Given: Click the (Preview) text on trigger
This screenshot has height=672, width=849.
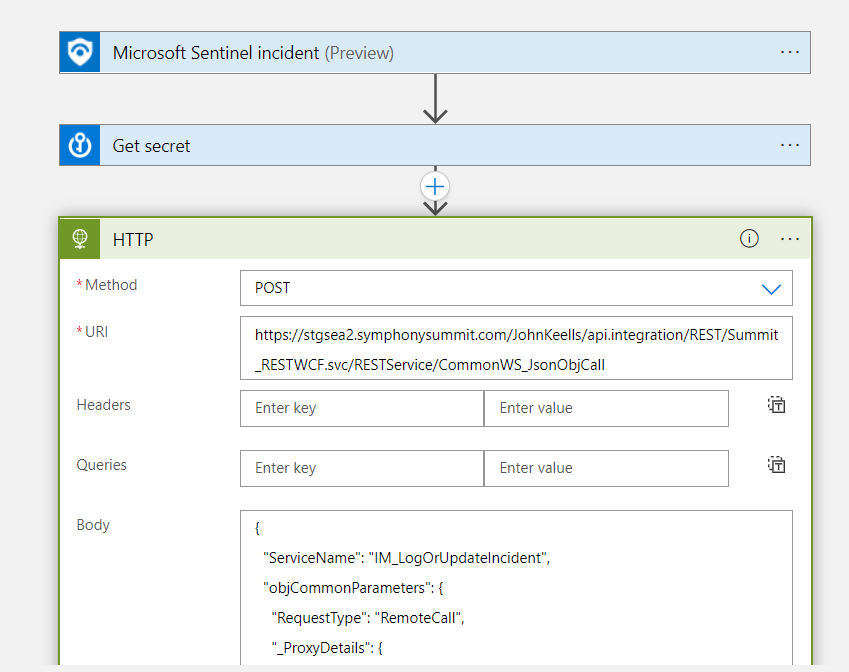Looking at the screenshot, I should (359, 53).
